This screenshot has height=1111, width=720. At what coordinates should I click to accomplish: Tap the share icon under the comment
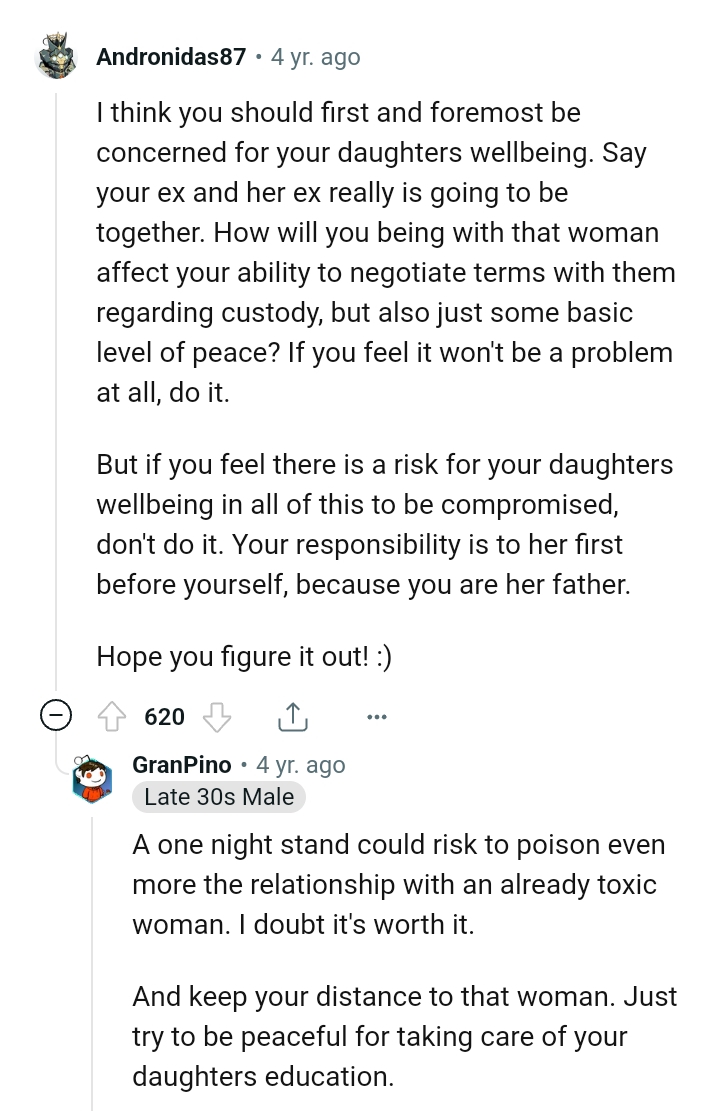pos(290,717)
